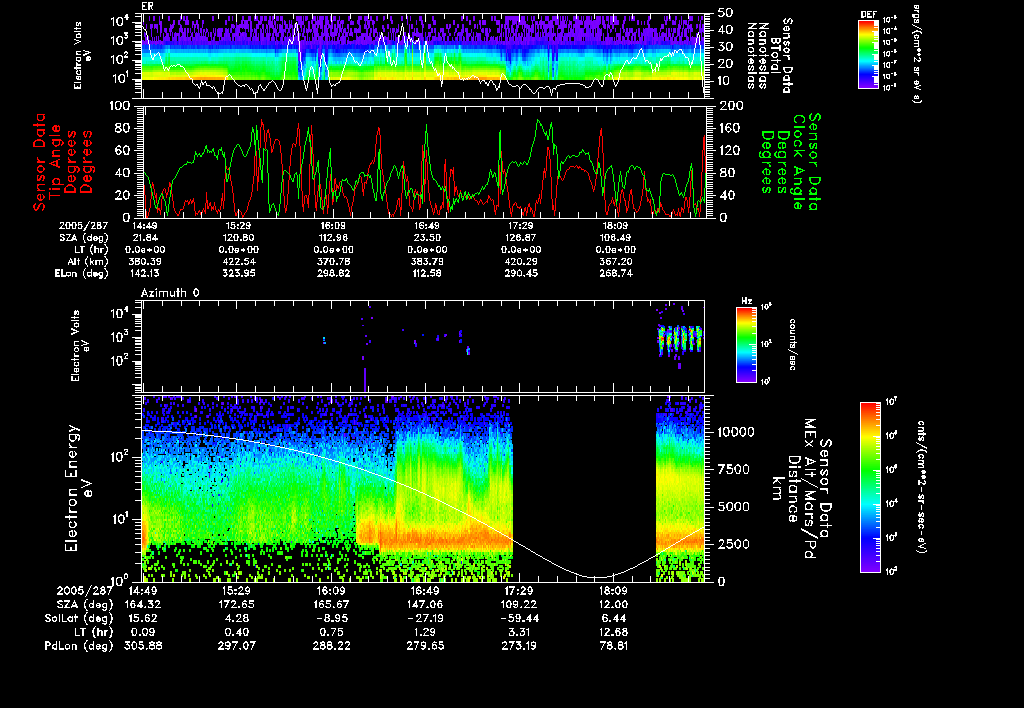
Task: Click the 50 tick on BTotal axis
Action: tap(725, 12)
